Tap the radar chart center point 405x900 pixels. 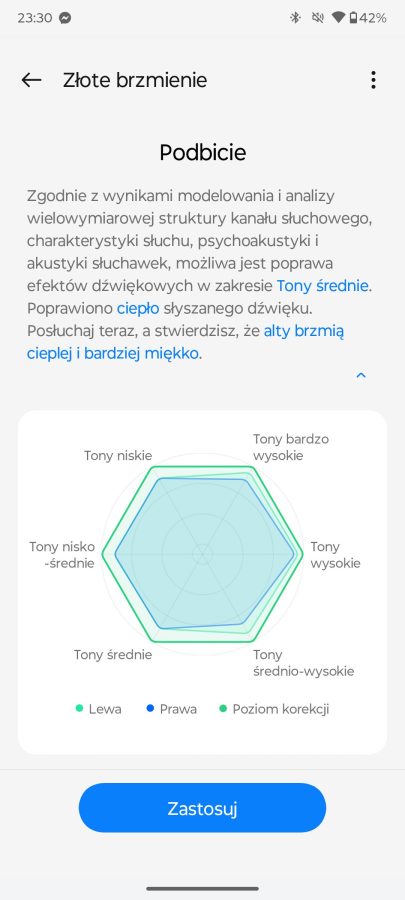[202, 554]
